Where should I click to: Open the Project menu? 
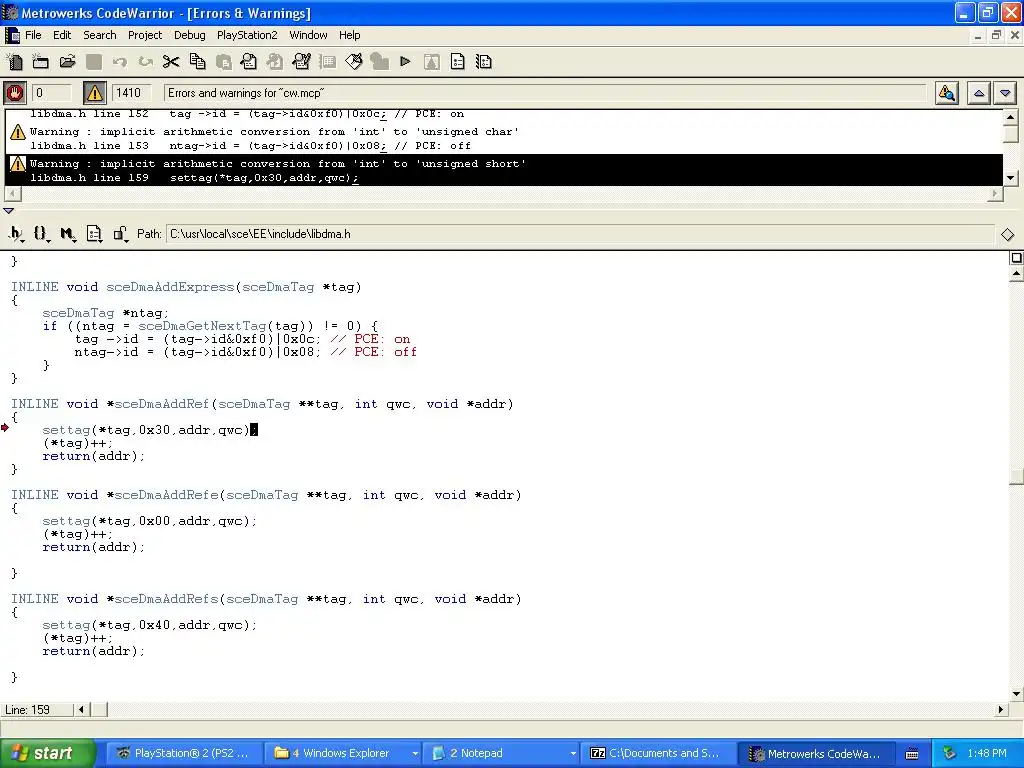[x=144, y=35]
